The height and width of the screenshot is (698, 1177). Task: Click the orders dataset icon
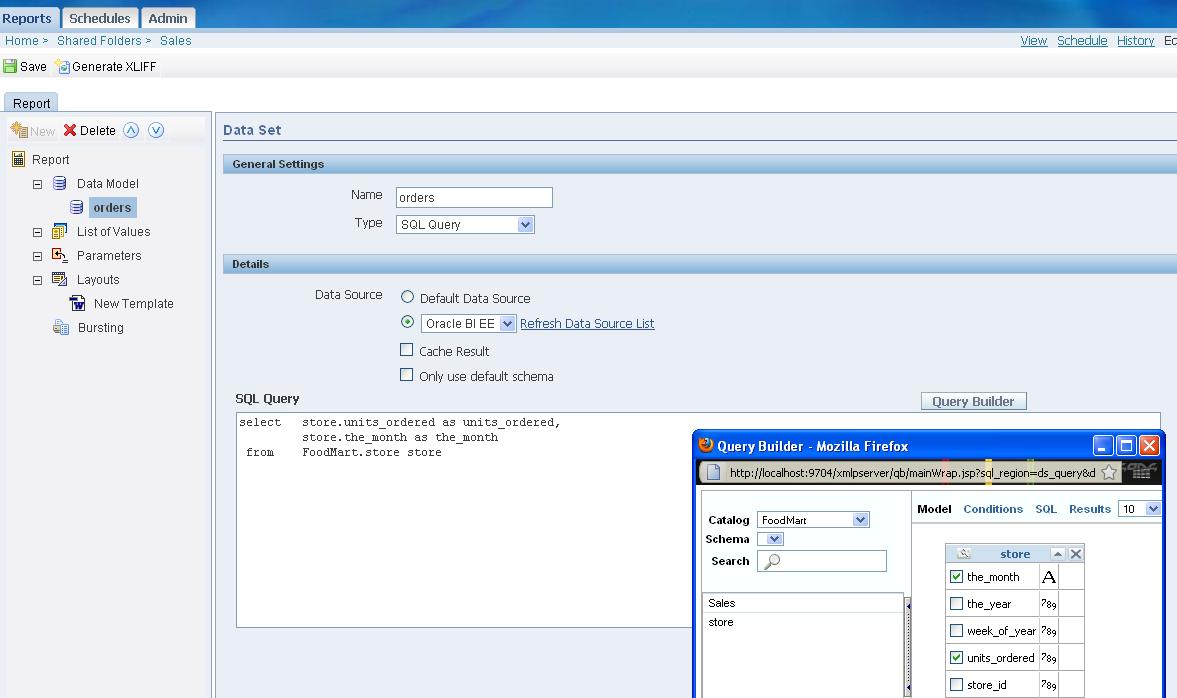click(x=77, y=207)
